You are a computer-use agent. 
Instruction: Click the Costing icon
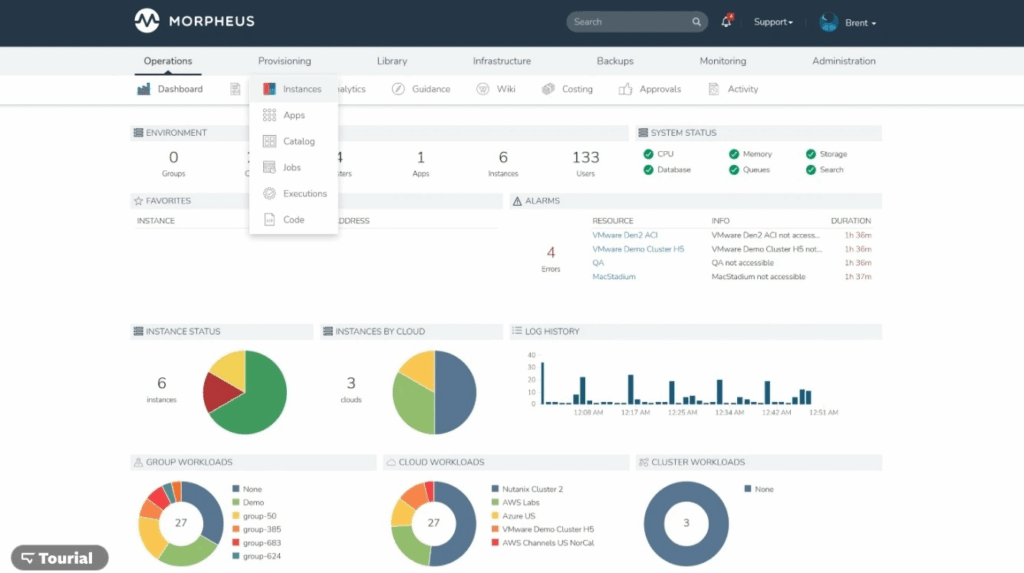pyautogui.click(x=548, y=89)
